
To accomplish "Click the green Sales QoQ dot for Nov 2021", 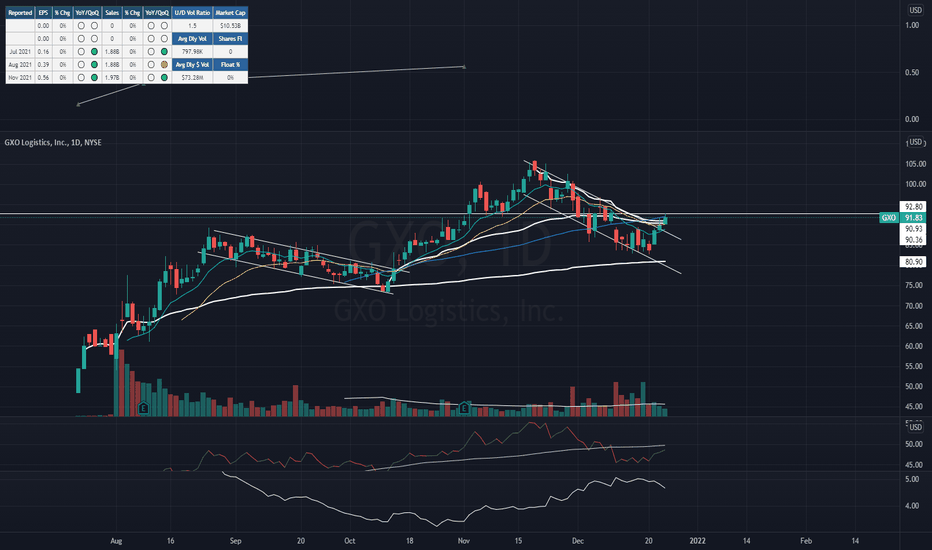I will (164, 77).
